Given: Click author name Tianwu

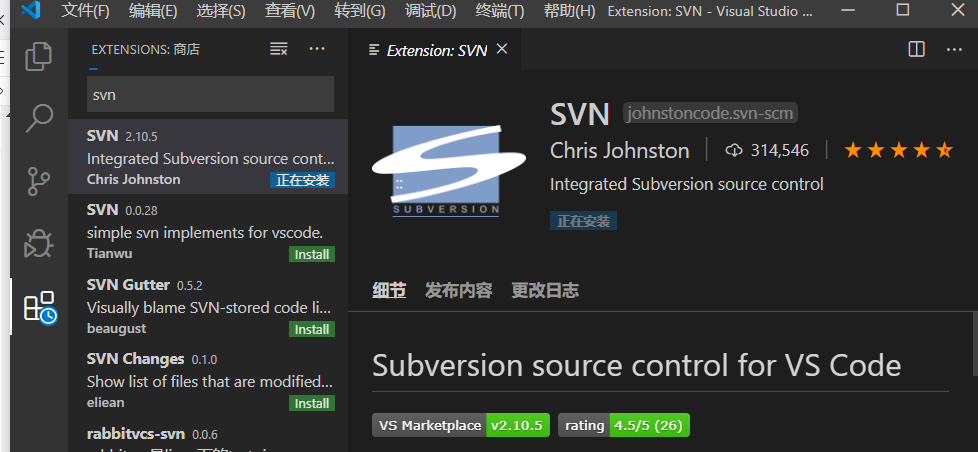Looking at the screenshot, I should pos(110,254).
